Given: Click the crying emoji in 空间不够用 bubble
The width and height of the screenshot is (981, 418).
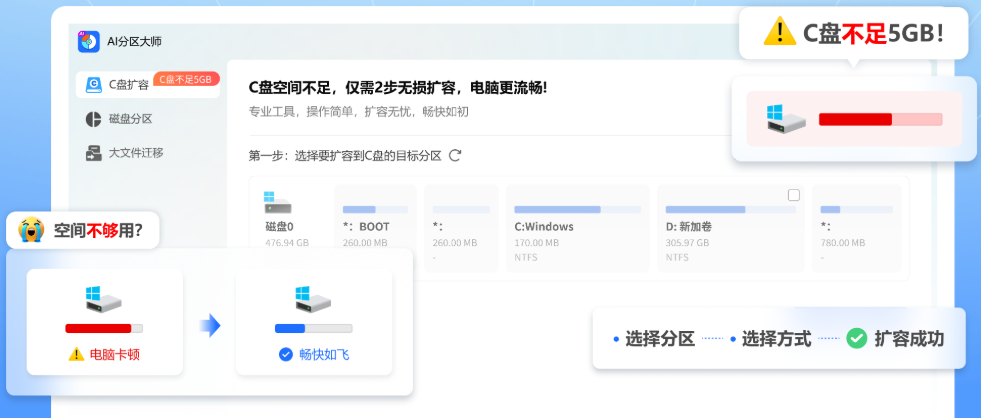Looking at the screenshot, I should coord(31,230).
